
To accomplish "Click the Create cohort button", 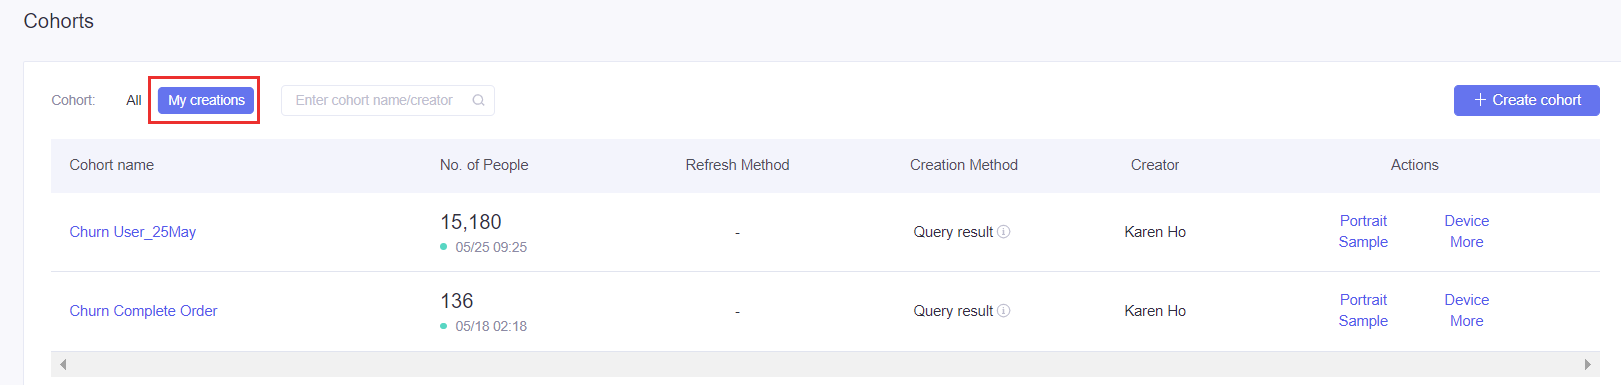I will tap(1527, 100).
